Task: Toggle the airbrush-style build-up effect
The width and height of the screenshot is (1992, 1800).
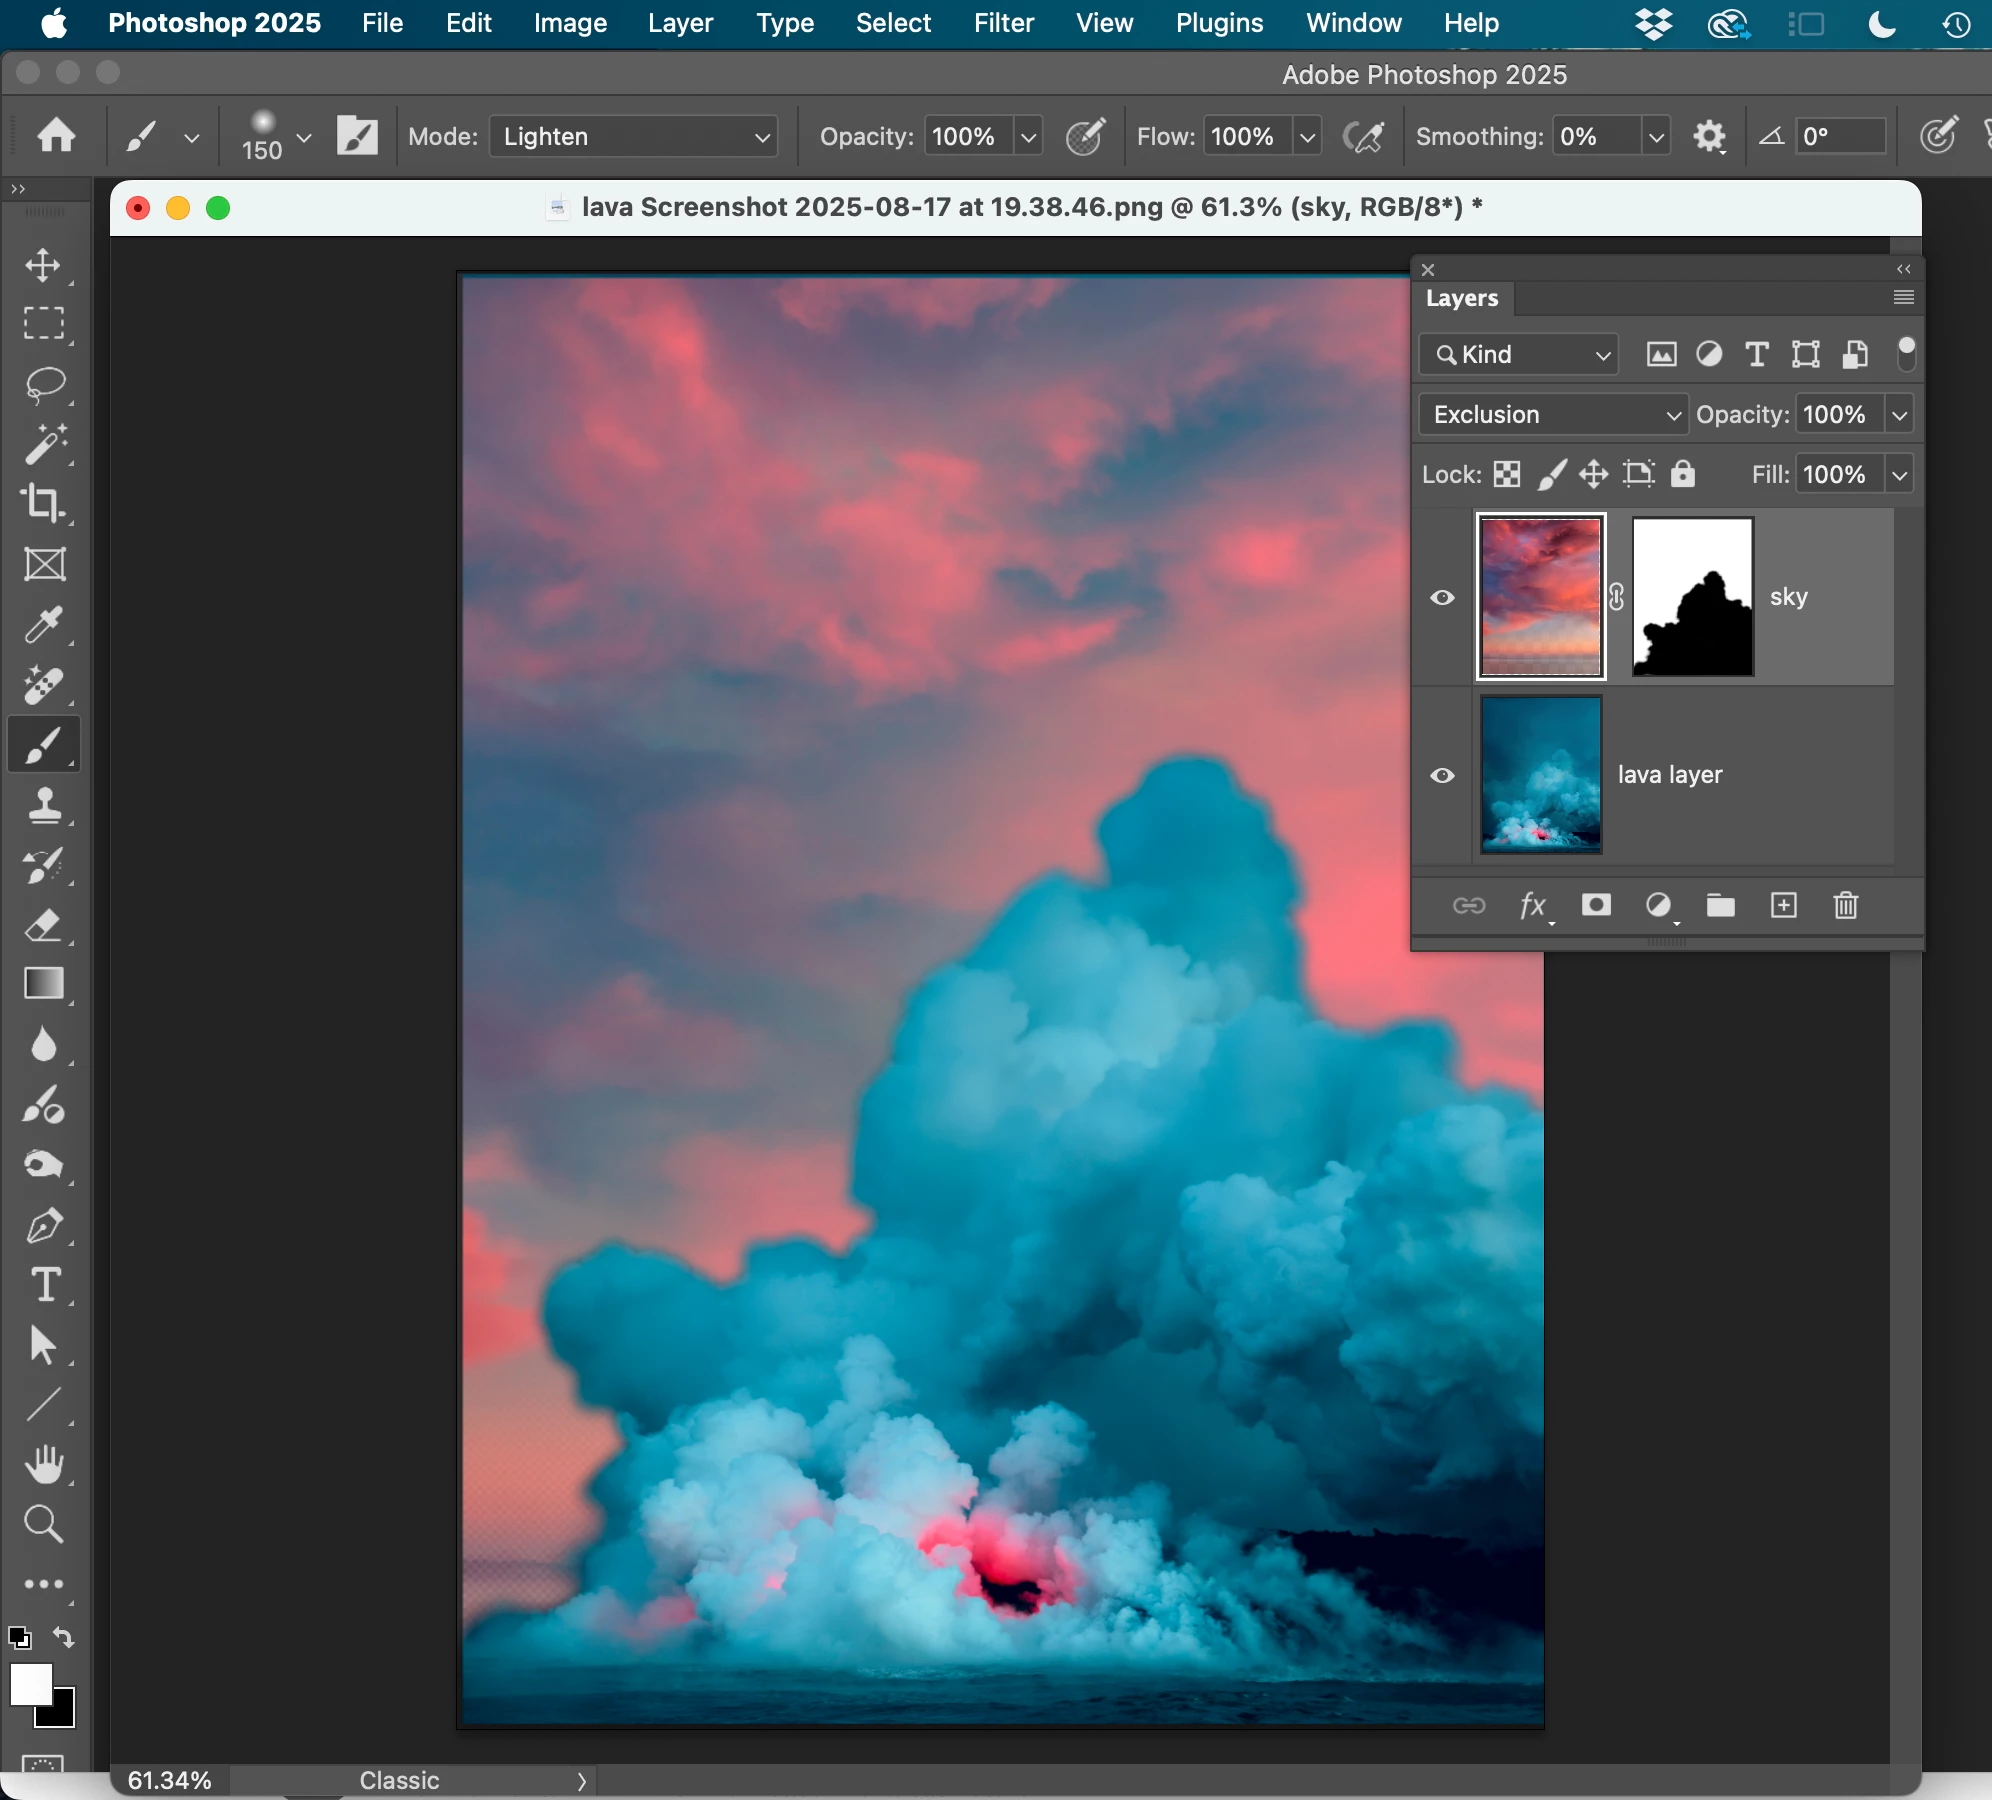Action: click(x=1364, y=137)
